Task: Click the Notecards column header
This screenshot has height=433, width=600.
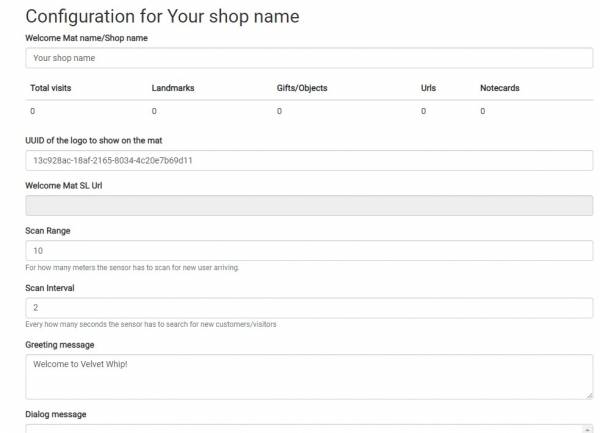Action: tap(500, 88)
